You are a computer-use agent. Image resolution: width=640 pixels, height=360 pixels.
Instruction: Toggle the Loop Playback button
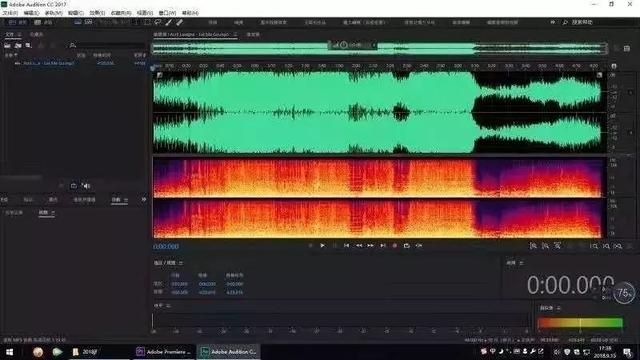pyautogui.click(x=407, y=246)
